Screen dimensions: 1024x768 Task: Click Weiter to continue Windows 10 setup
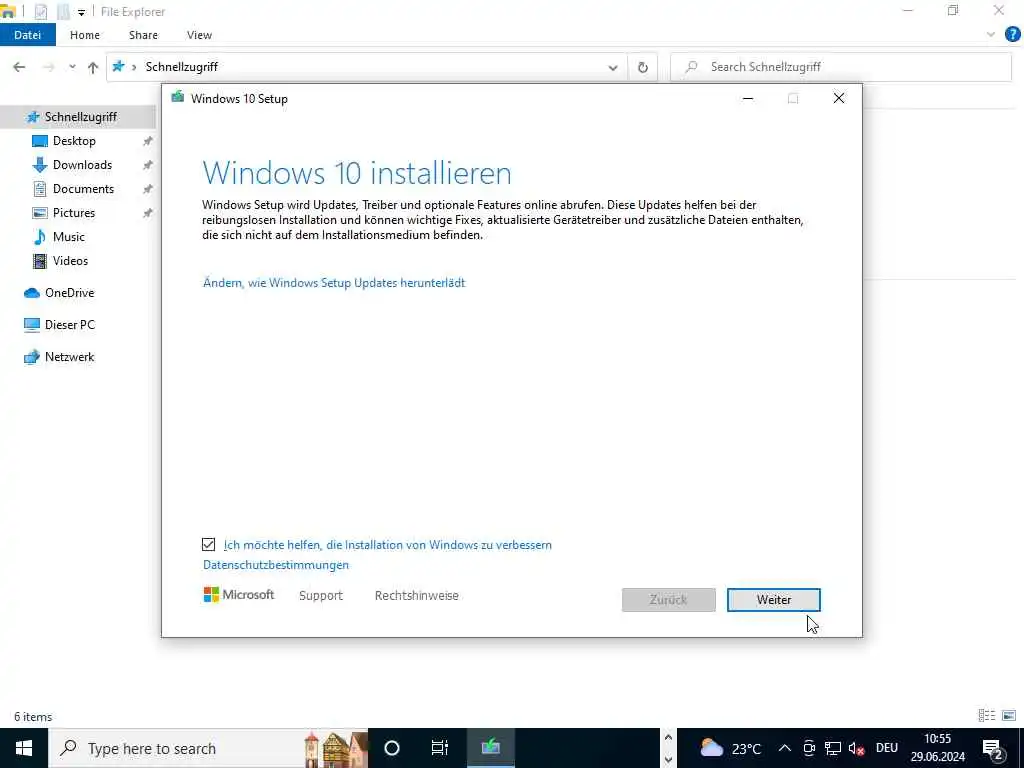click(773, 600)
